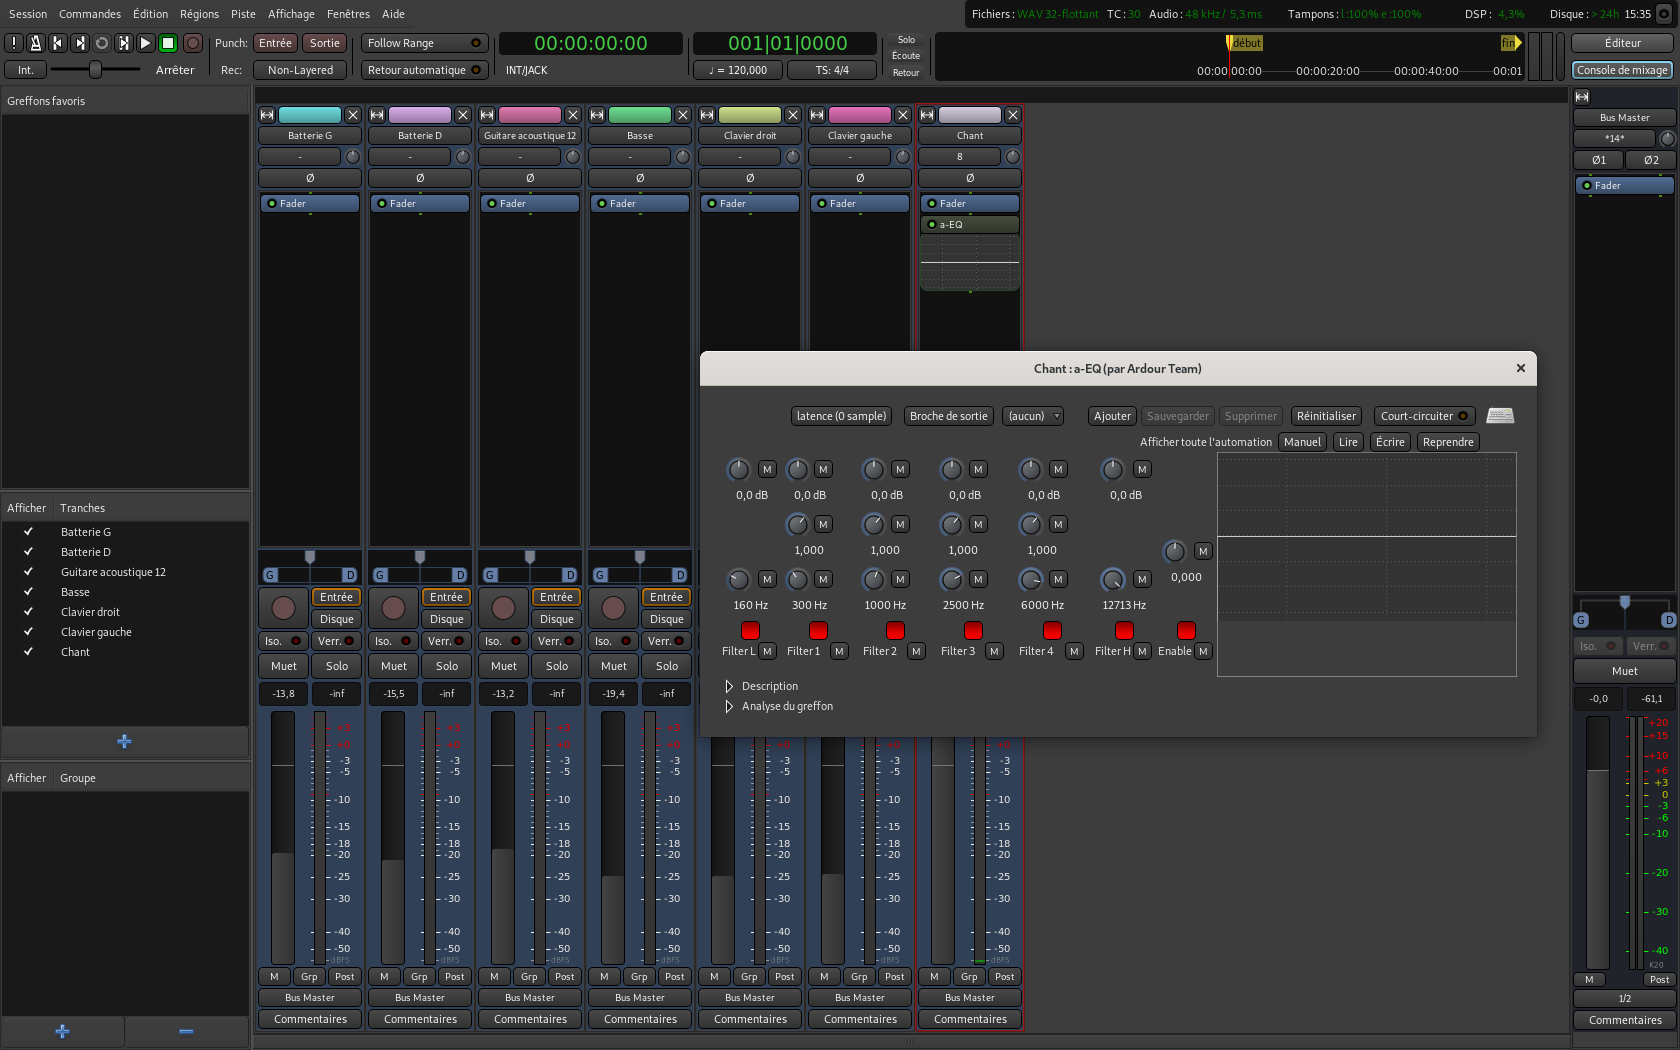The width and height of the screenshot is (1680, 1050).
Task: Open the (aucun) preset dropdown
Action: pyautogui.click(x=1032, y=416)
